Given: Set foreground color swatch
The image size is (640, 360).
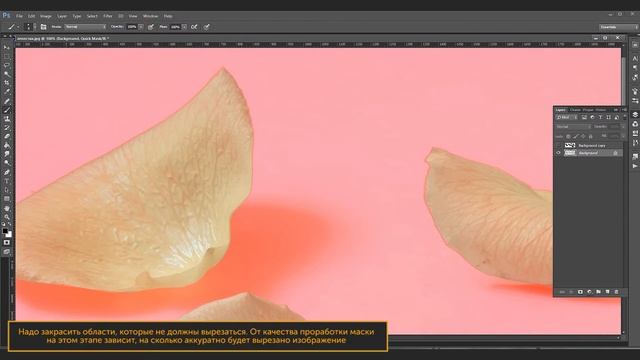Looking at the screenshot, I should pos(5,231).
